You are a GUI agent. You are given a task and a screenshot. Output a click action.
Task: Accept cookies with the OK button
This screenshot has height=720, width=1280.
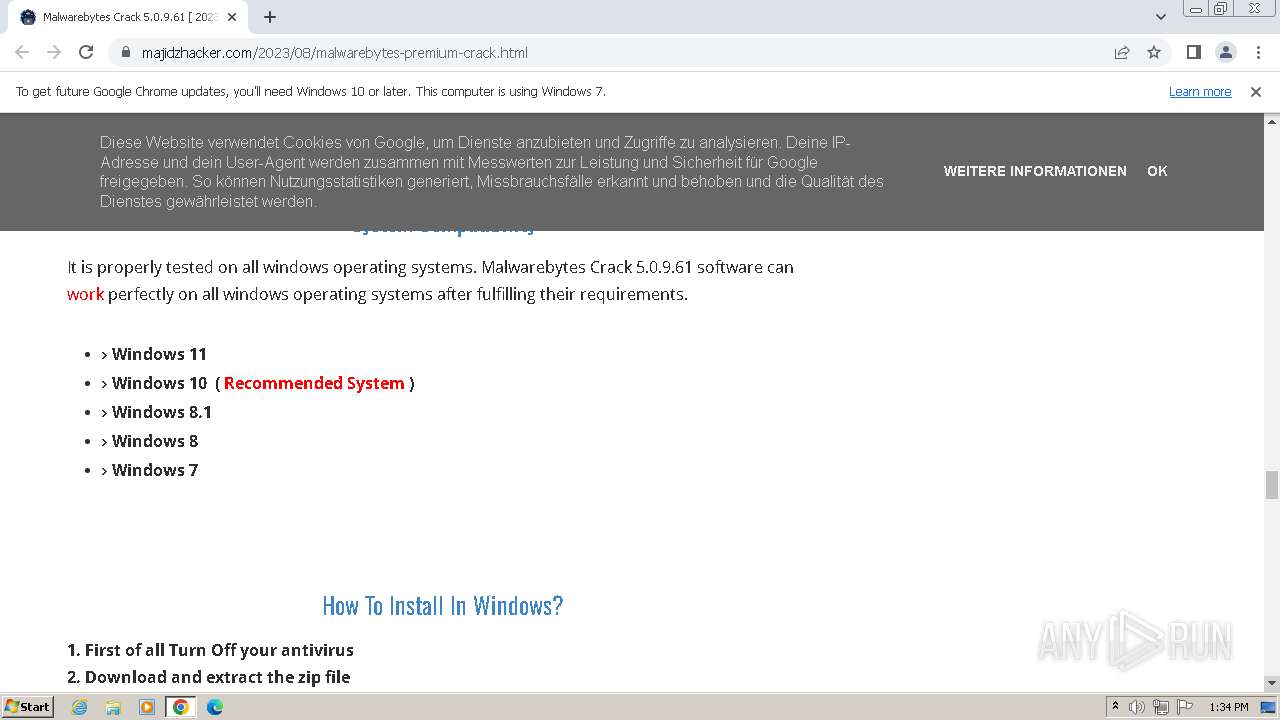point(1157,171)
